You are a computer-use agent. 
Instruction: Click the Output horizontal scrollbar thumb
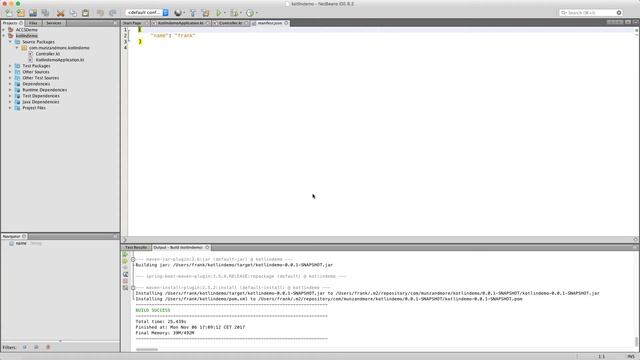(x=147, y=349)
